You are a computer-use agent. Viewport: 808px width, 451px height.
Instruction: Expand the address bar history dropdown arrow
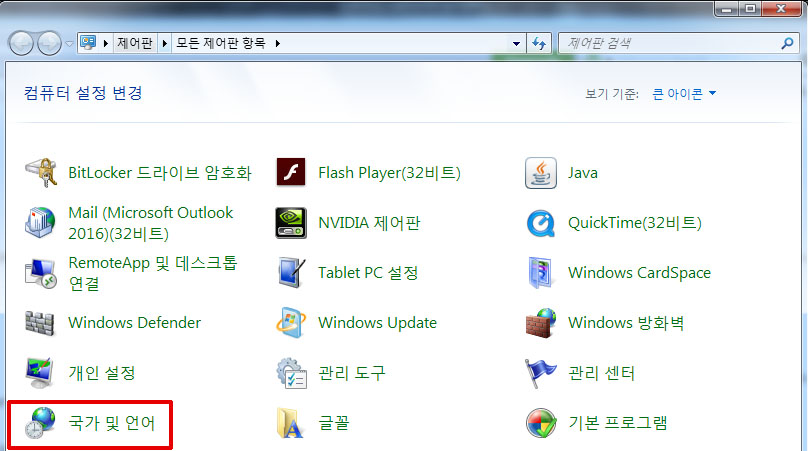coord(516,44)
